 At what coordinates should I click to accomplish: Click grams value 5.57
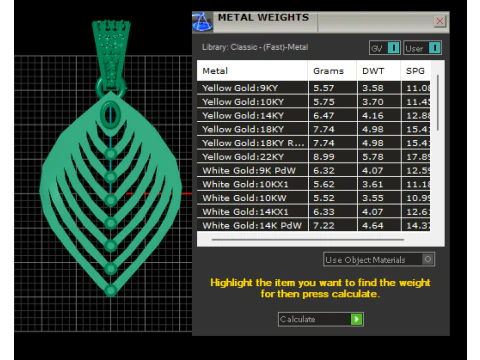[324, 88]
